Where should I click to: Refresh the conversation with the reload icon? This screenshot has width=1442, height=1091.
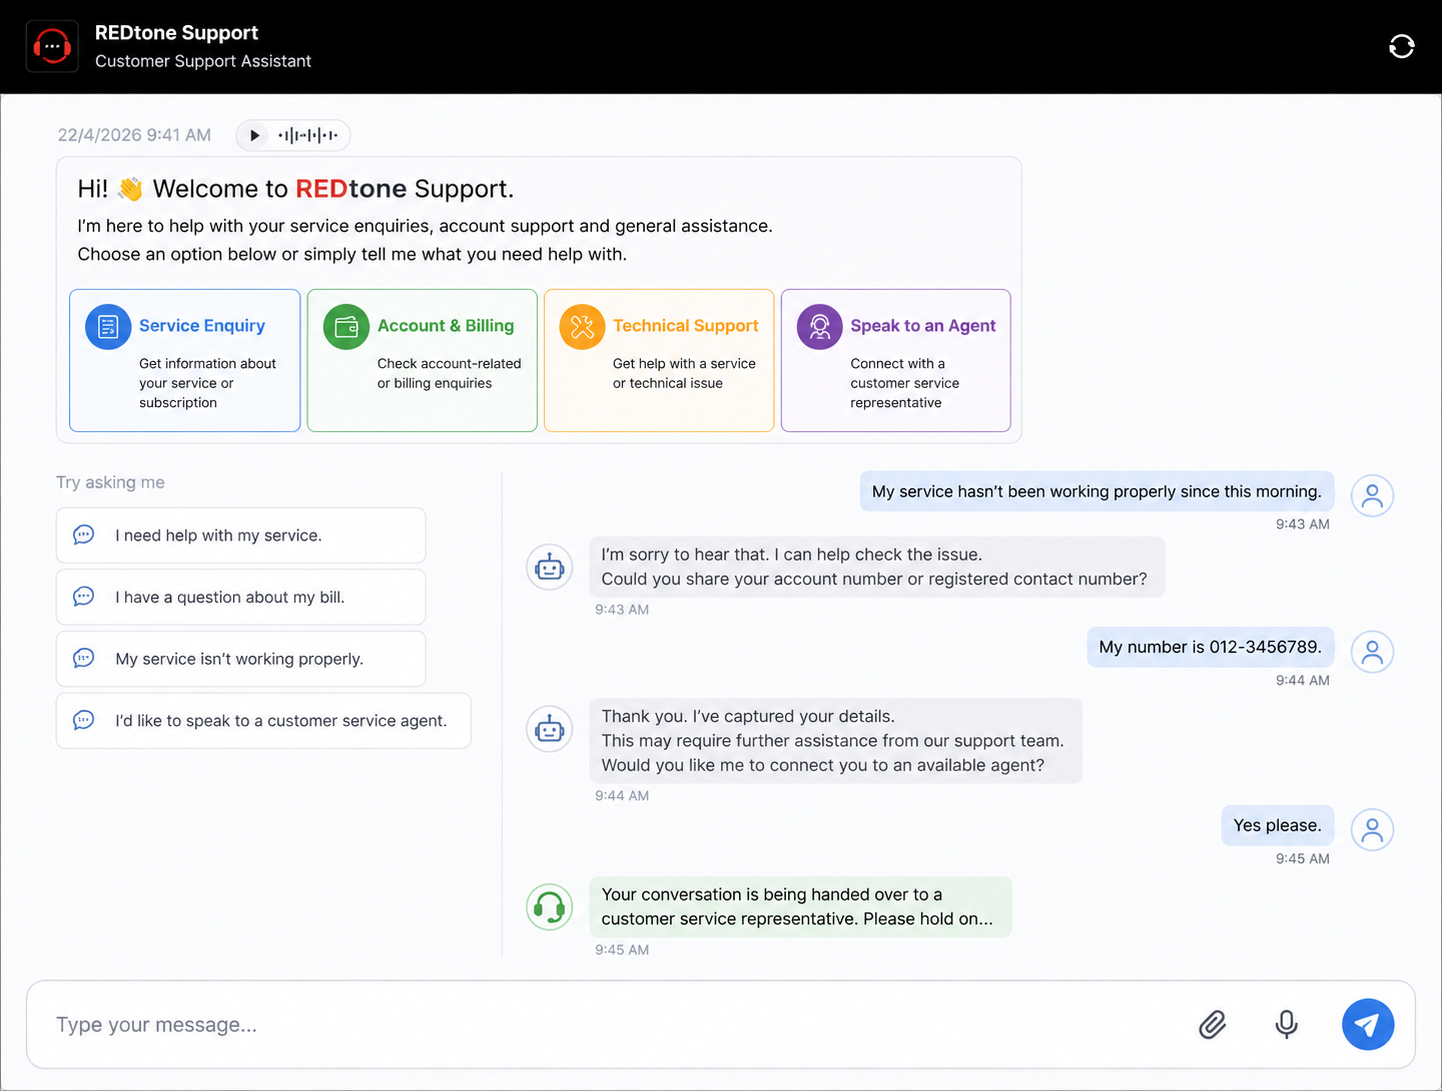[1401, 47]
